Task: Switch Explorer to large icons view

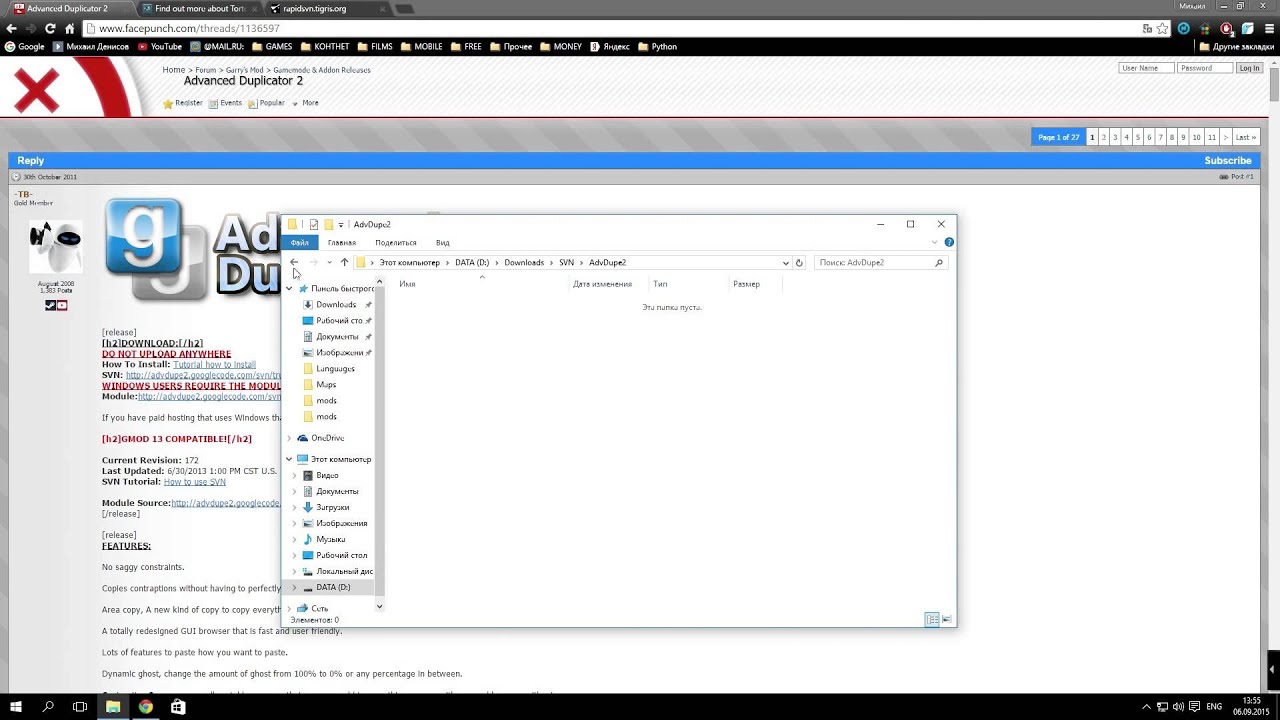Action: point(946,620)
